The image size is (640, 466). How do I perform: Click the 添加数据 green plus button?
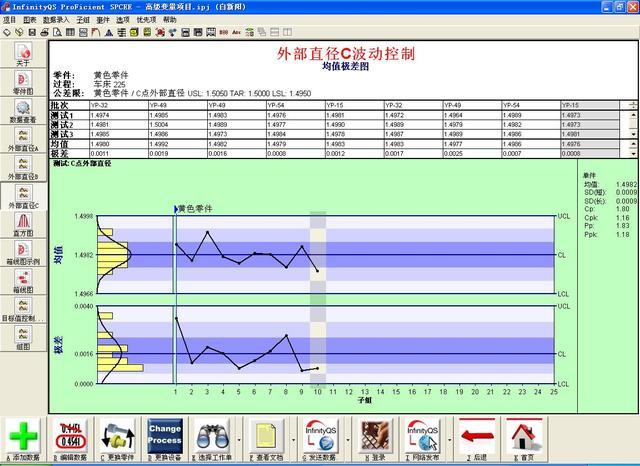coord(23,440)
